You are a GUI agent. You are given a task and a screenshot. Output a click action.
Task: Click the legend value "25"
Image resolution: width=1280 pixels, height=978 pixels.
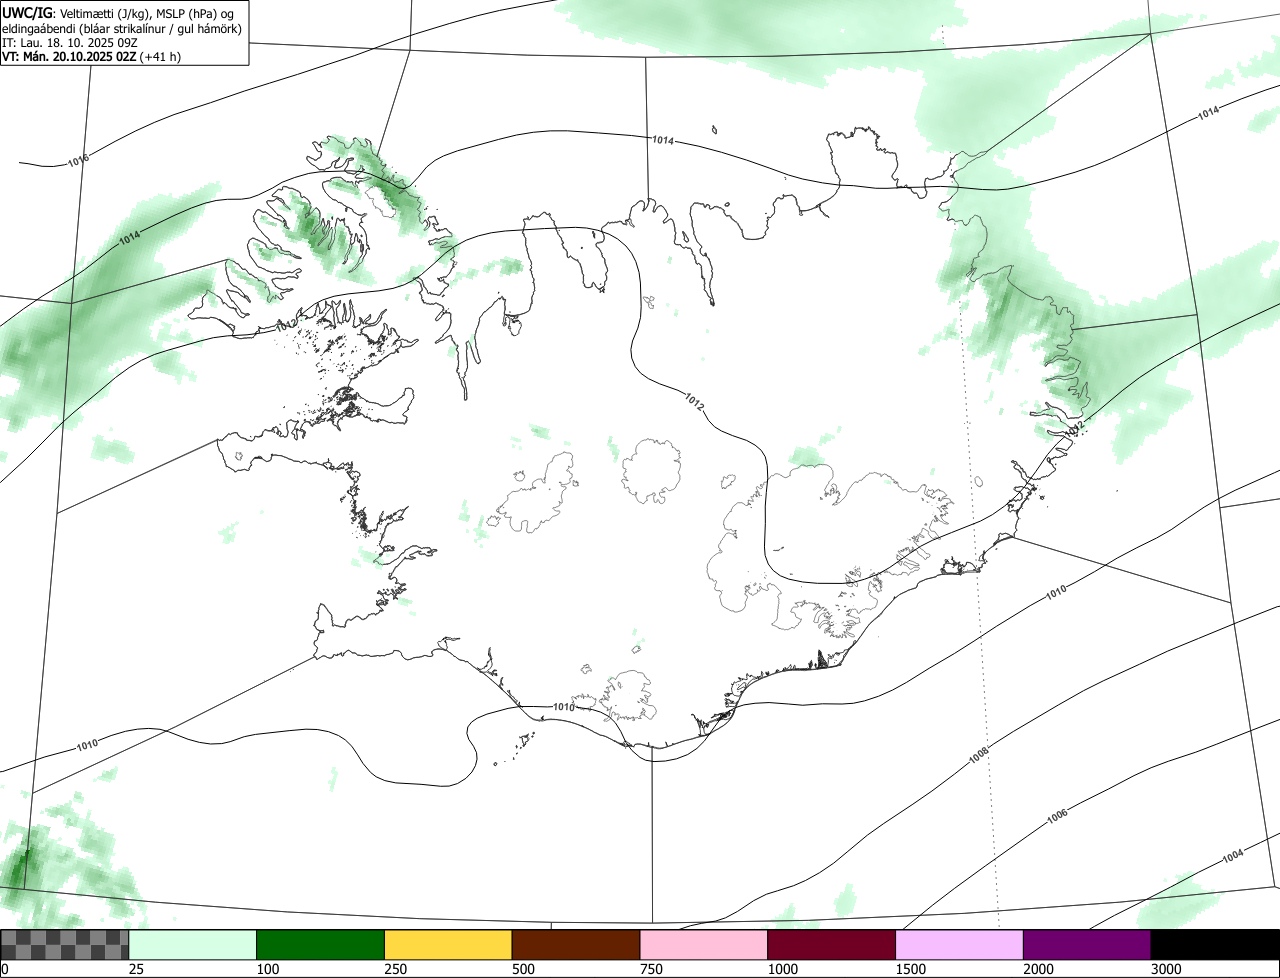(x=137, y=969)
